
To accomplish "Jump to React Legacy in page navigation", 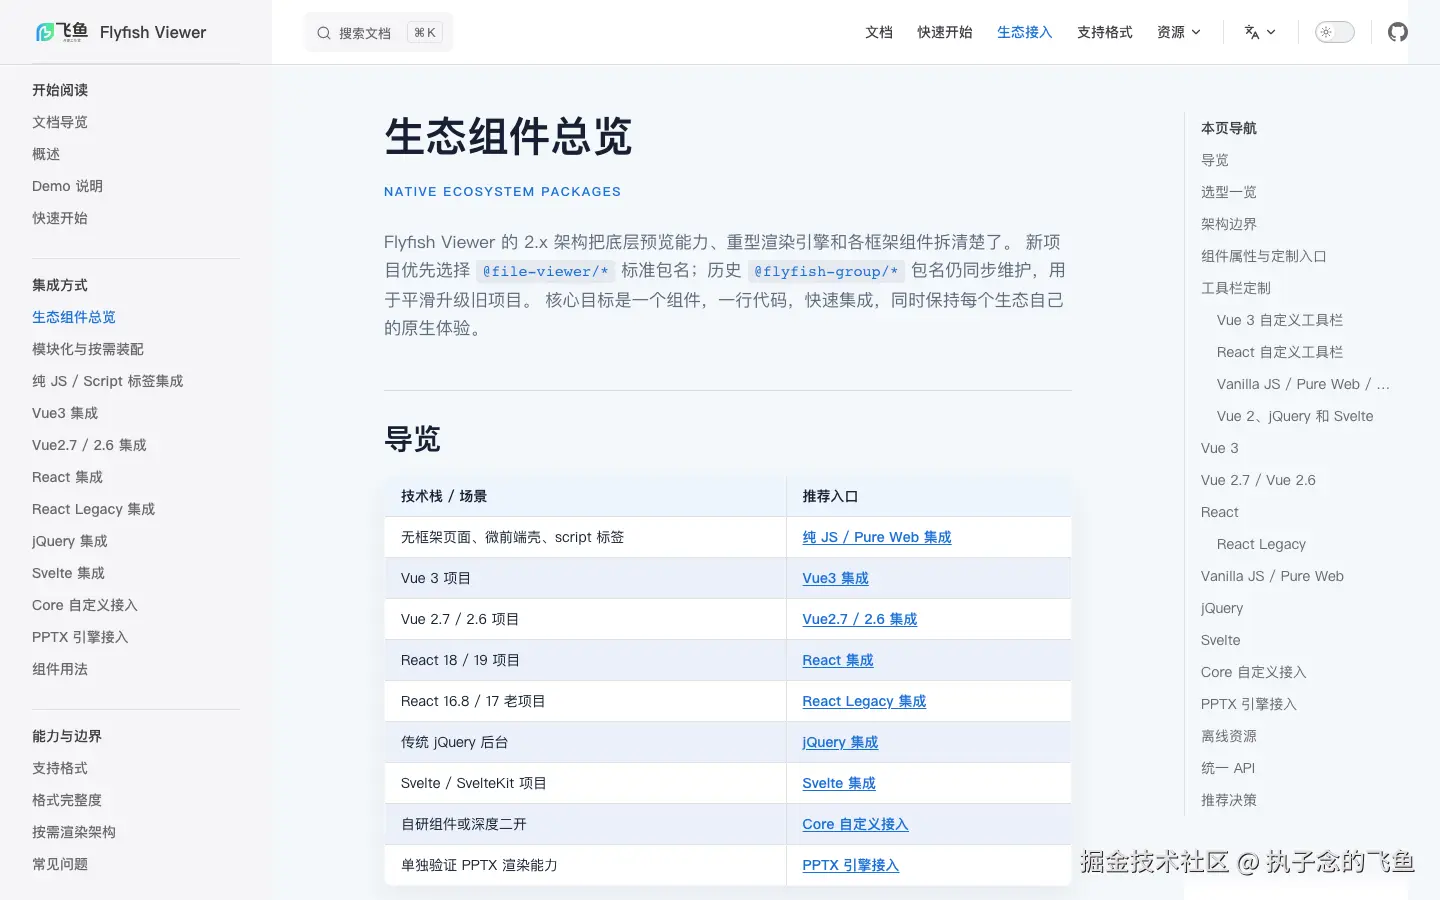I will tap(1261, 544).
